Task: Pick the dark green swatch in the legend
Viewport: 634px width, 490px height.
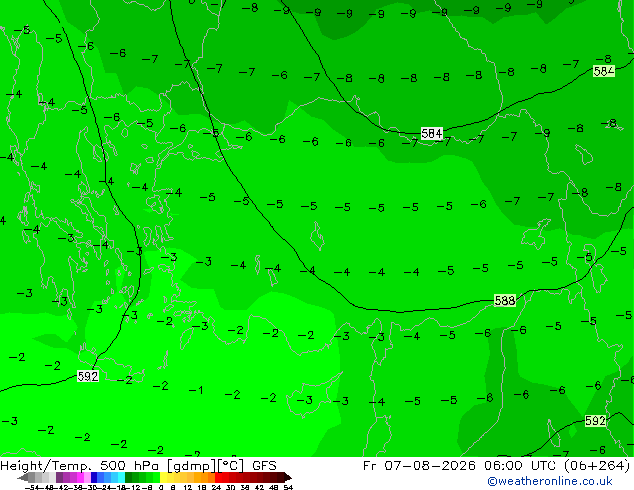Action: click(129, 477)
